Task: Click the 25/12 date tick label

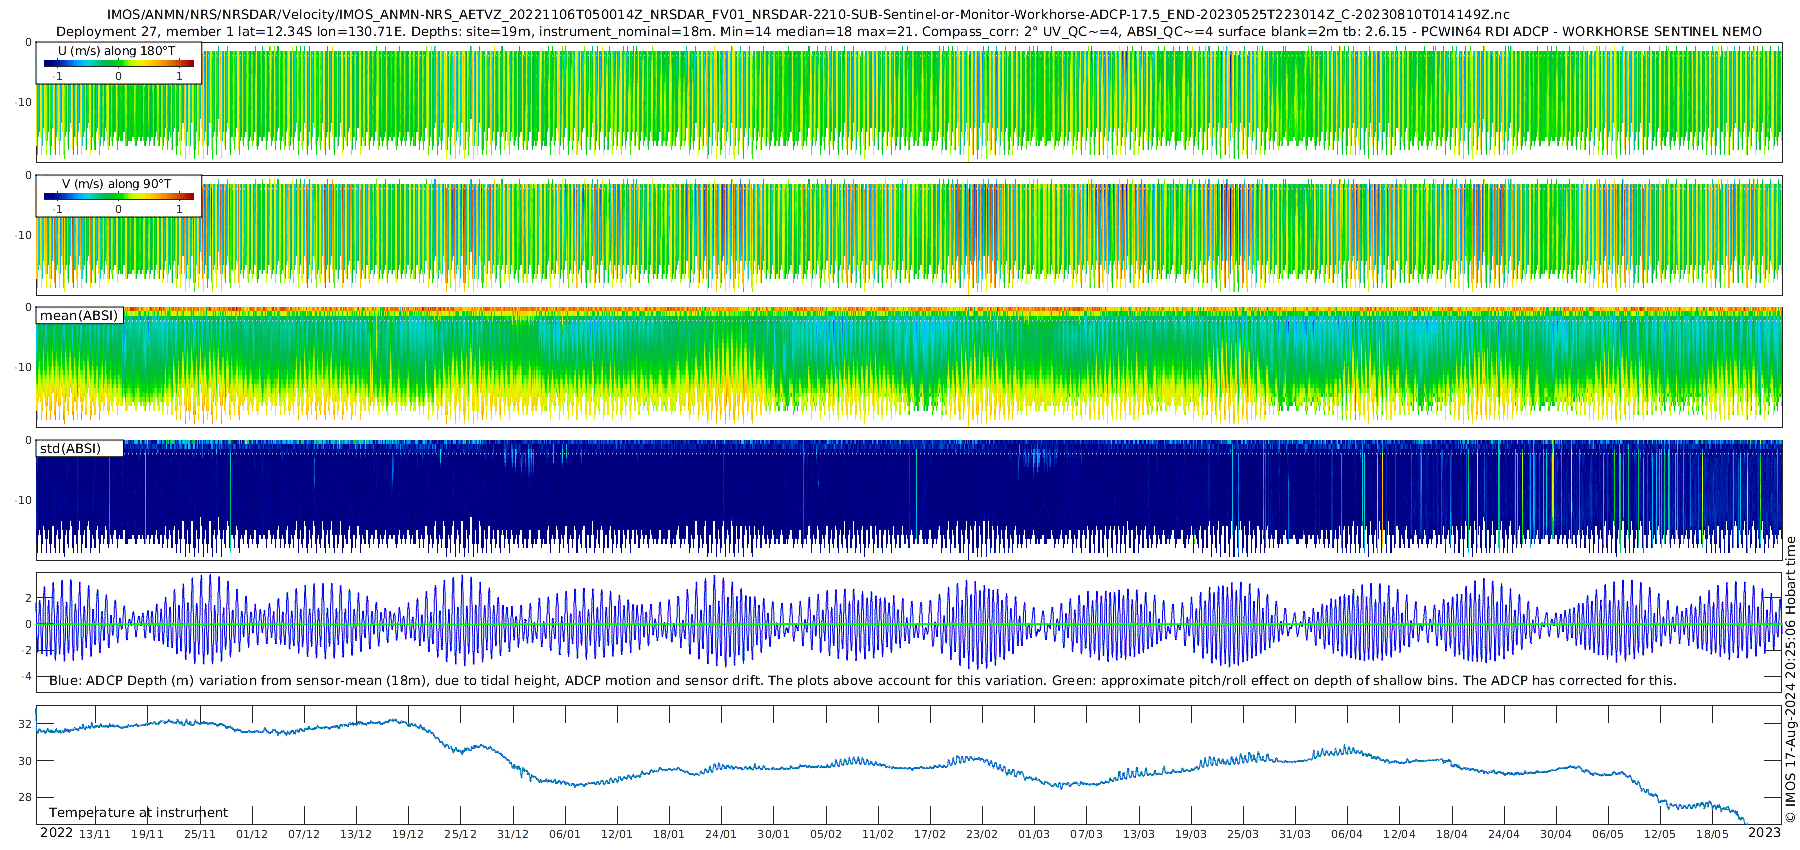Action: point(460,834)
